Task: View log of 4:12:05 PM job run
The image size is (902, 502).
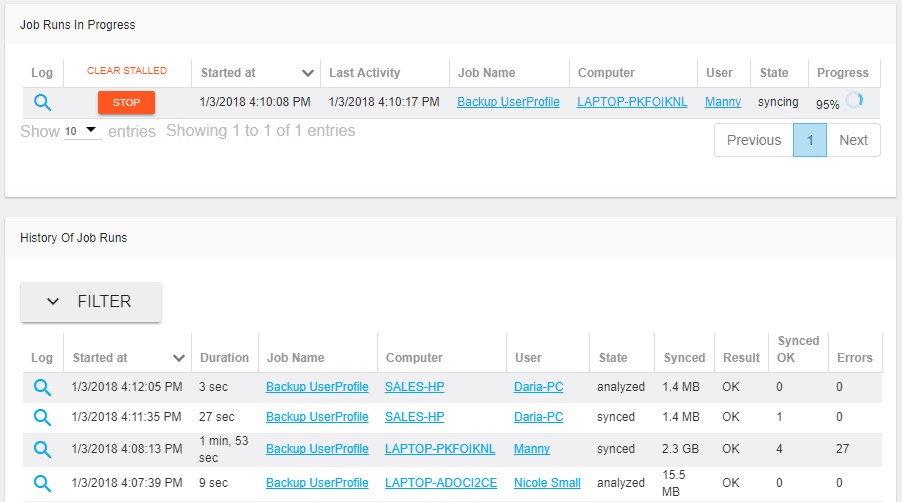Action: pyautogui.click(x=42, y=387)
